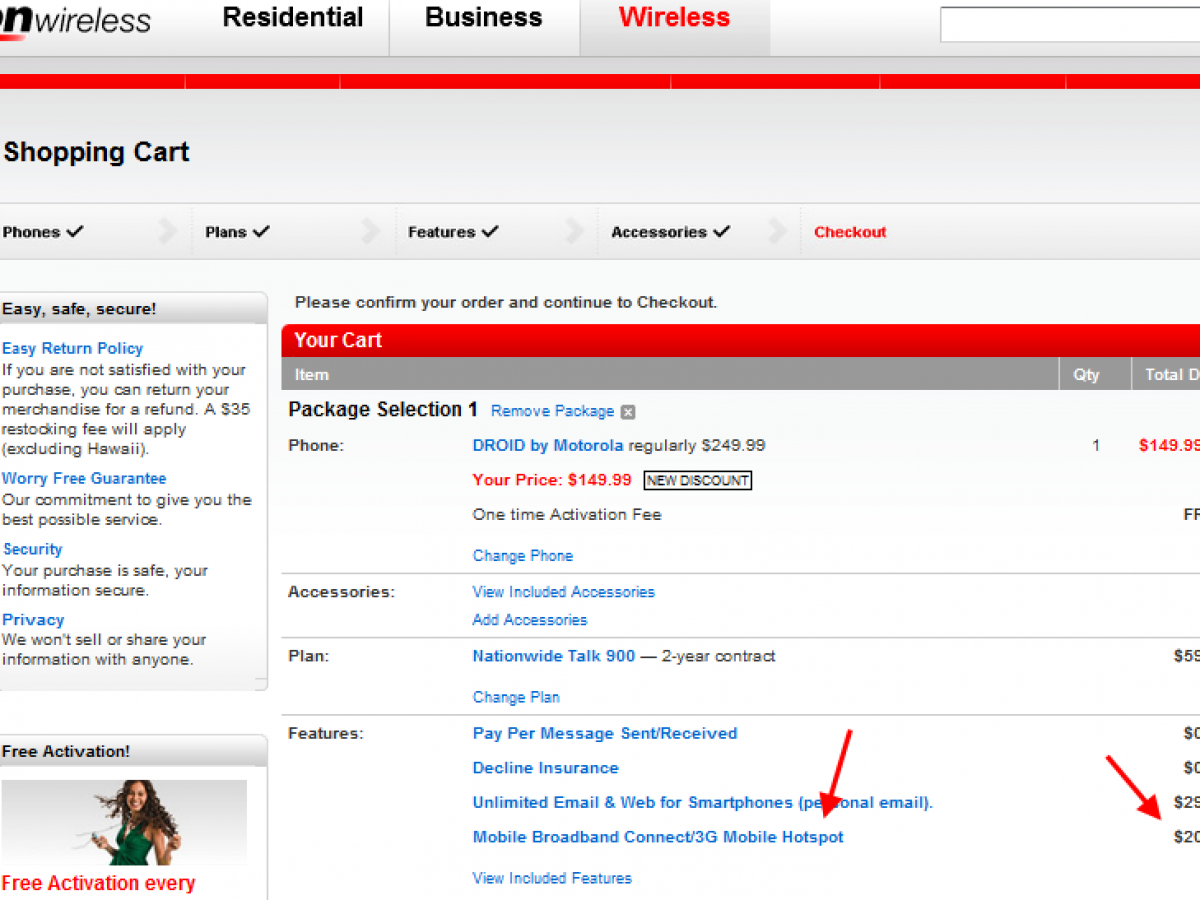Proceed to the Checkout step

850,232
